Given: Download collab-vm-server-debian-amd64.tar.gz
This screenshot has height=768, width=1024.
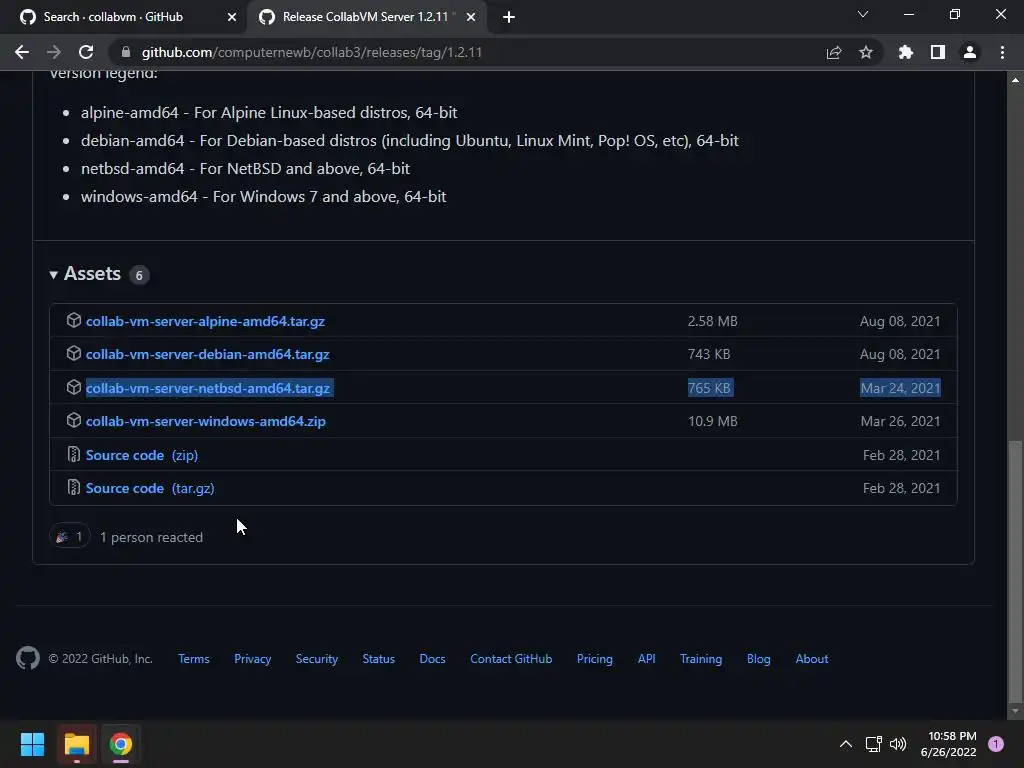Looking at the screenshot, I should pyautogui.click(x=208, y=354).
